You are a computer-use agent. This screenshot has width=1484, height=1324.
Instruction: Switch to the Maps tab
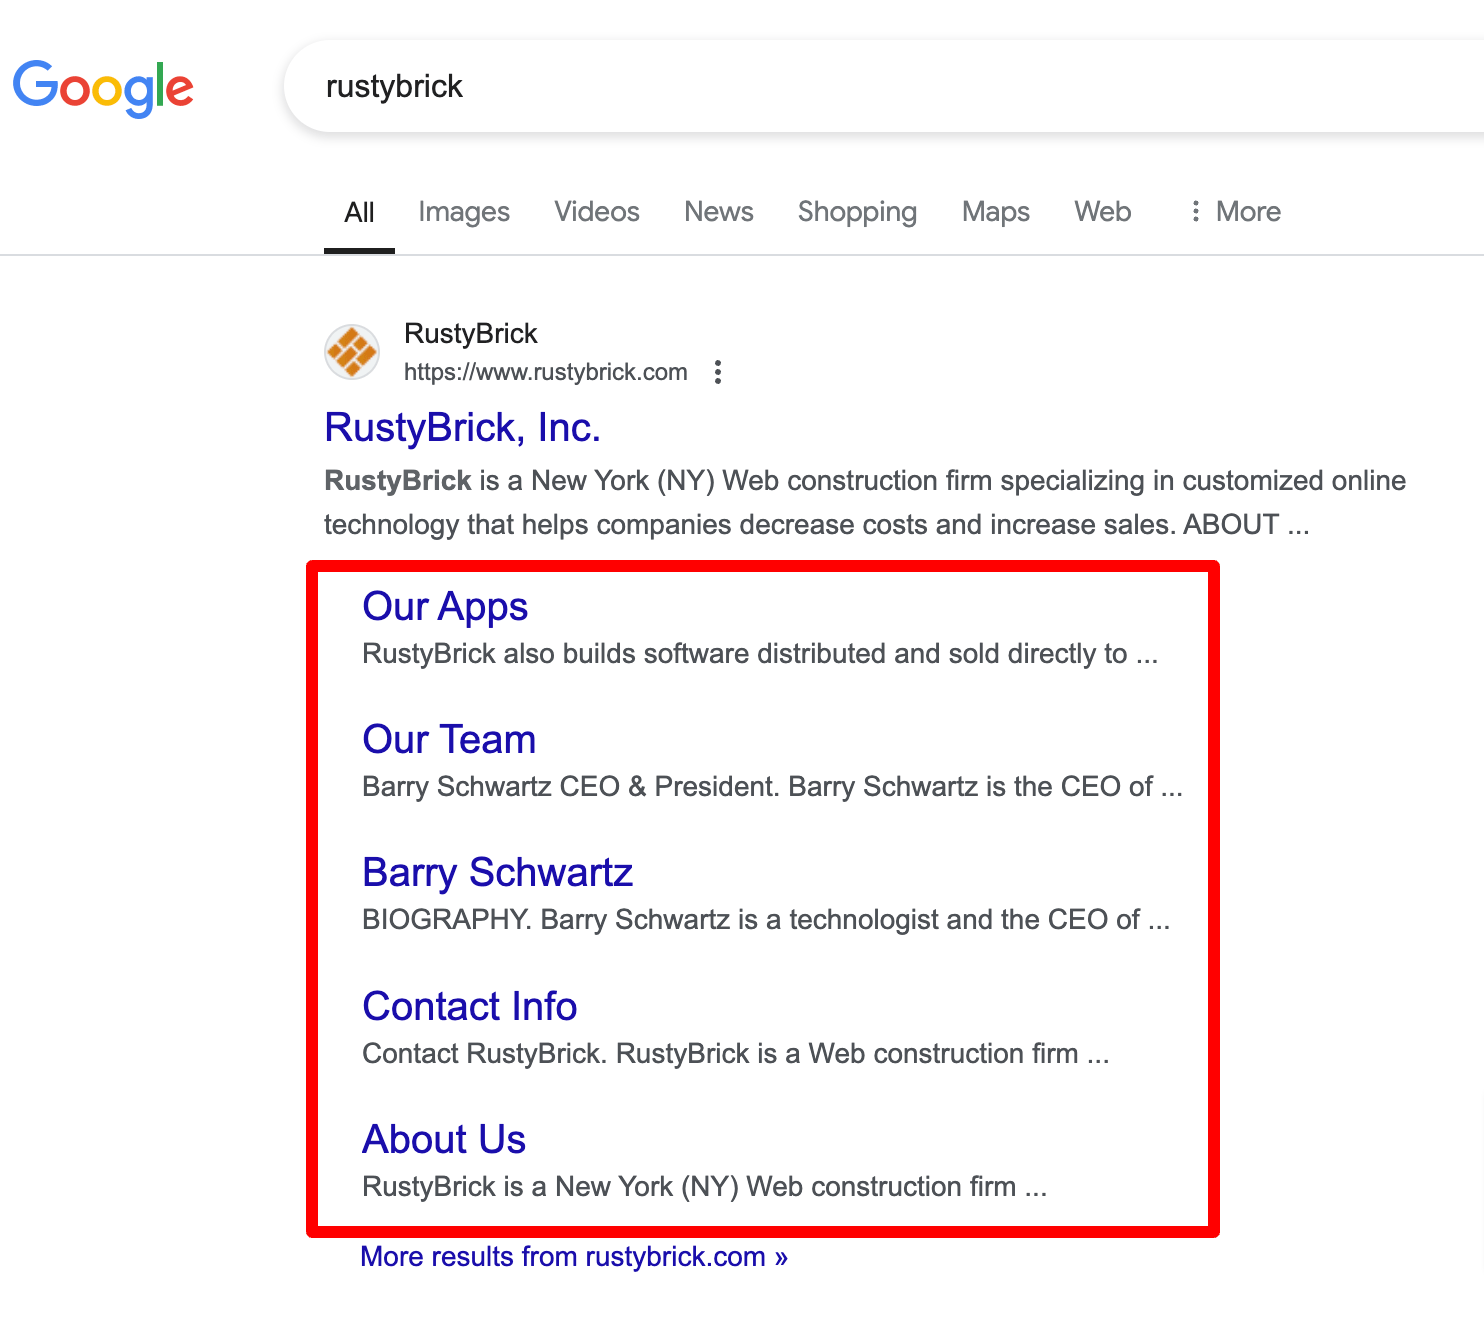click(995, 211)
